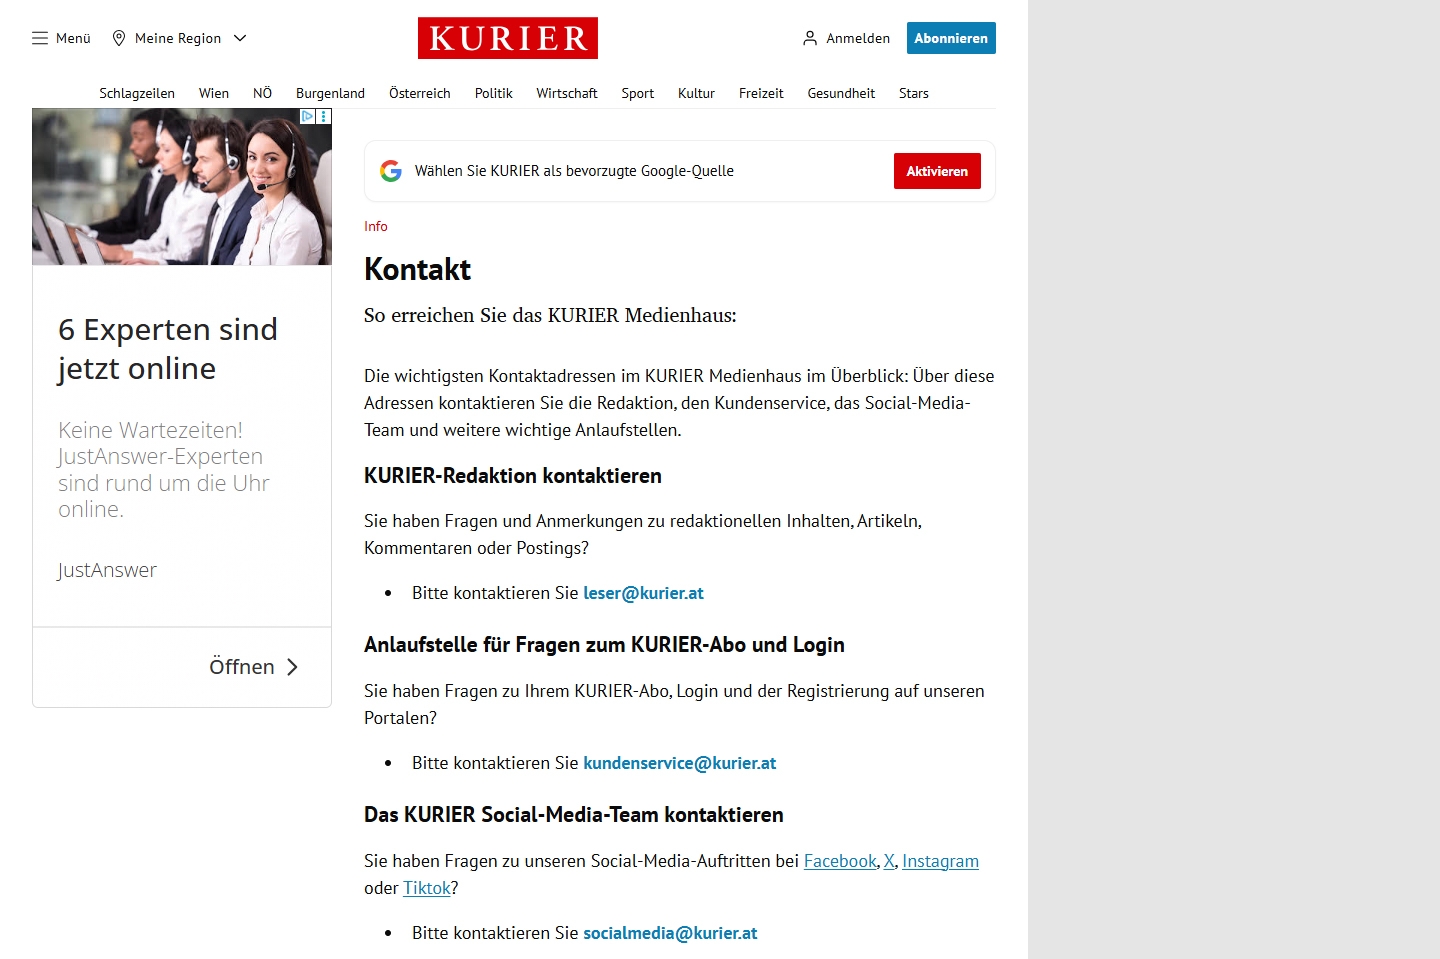Click the chevron next to Öffnen
The image size is (1440, 959).
292,667
